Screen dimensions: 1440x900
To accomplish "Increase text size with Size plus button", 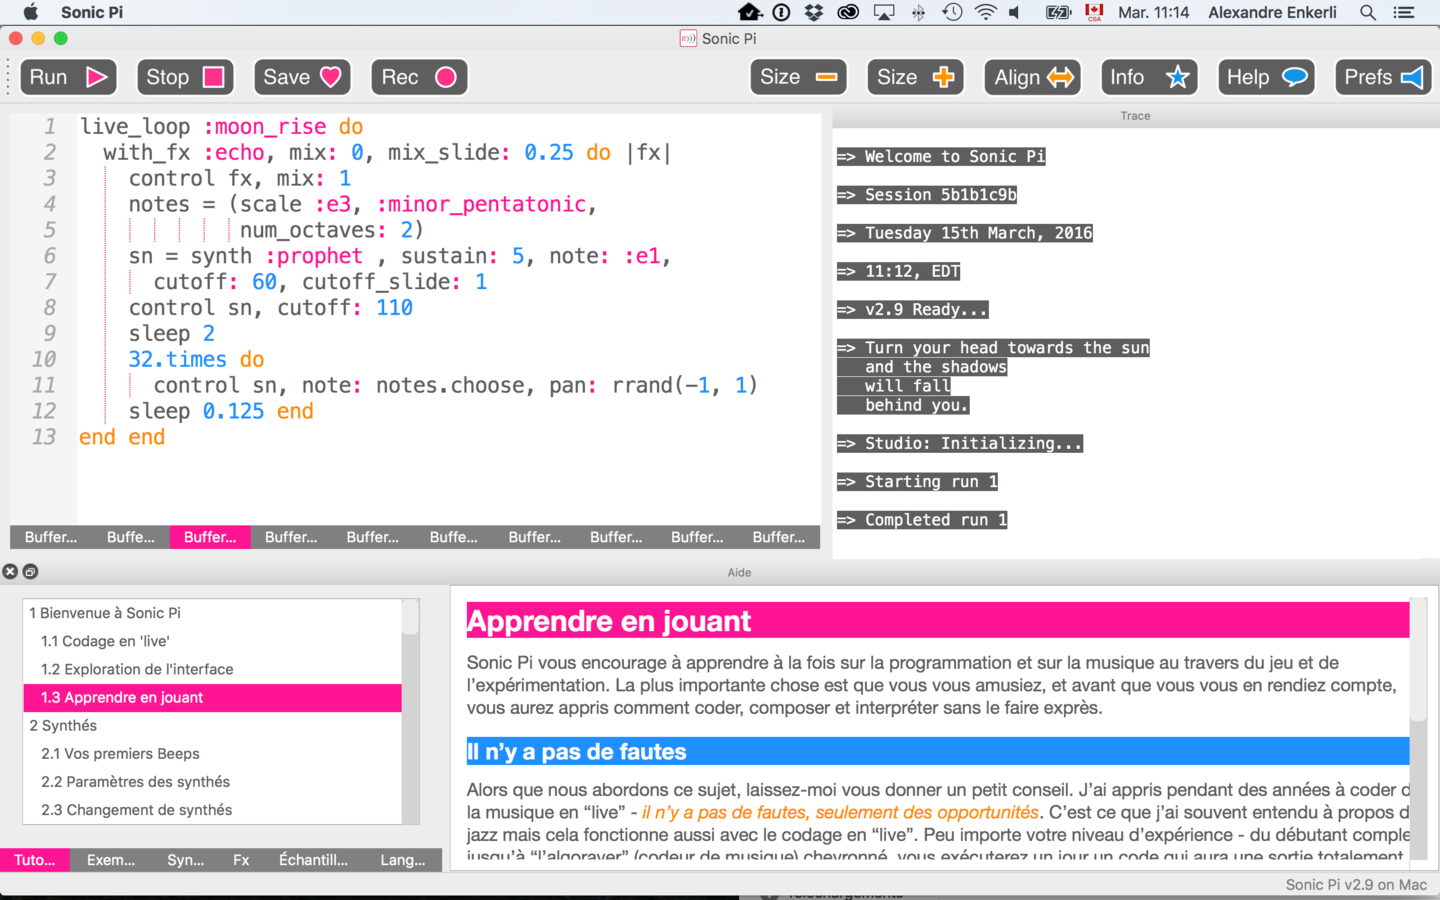I will coord(915,77).
